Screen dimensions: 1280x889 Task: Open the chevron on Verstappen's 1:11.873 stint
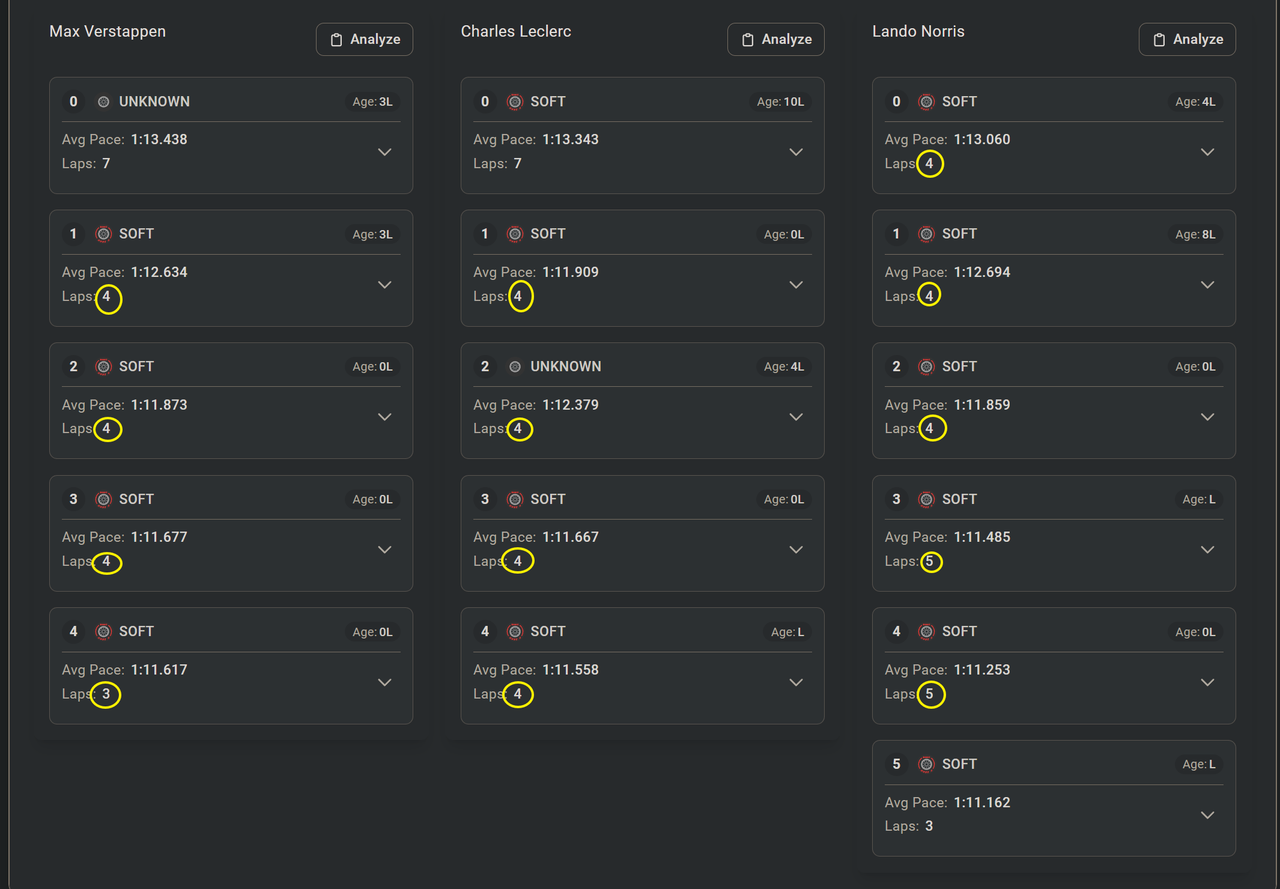pyautogui.click(x=385, y=417)
